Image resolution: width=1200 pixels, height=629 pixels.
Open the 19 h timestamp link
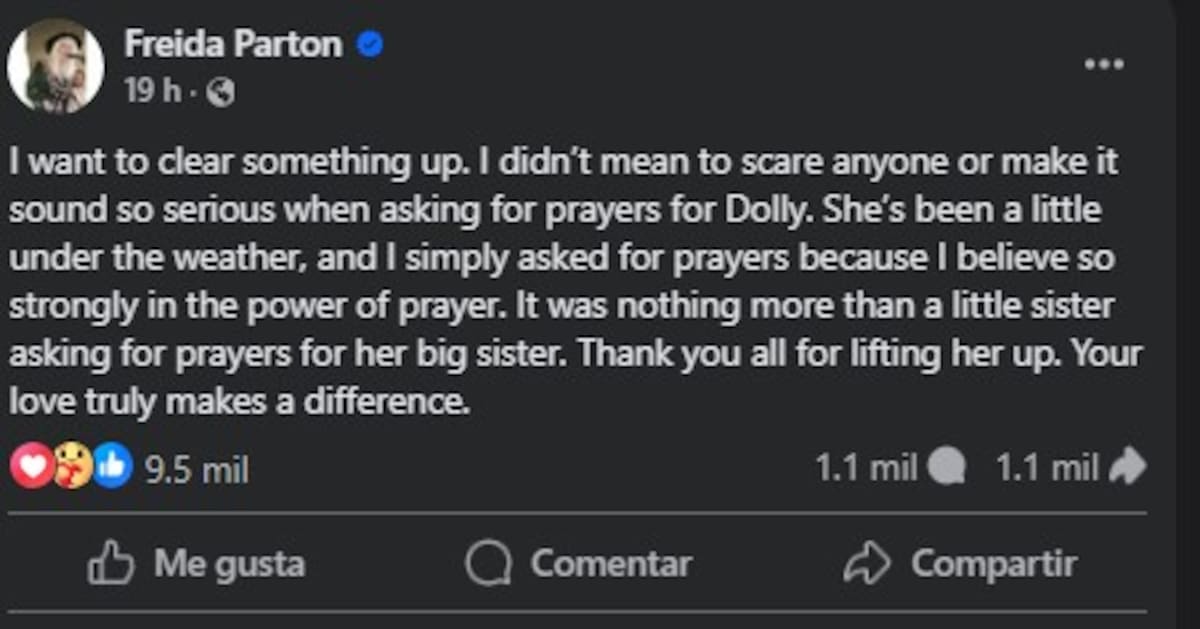152,92
